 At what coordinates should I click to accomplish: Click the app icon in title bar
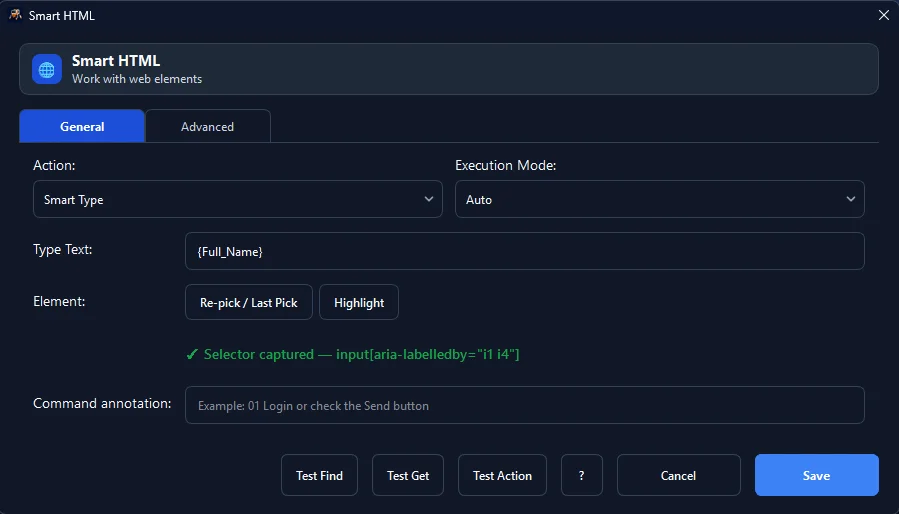point(15,15)
